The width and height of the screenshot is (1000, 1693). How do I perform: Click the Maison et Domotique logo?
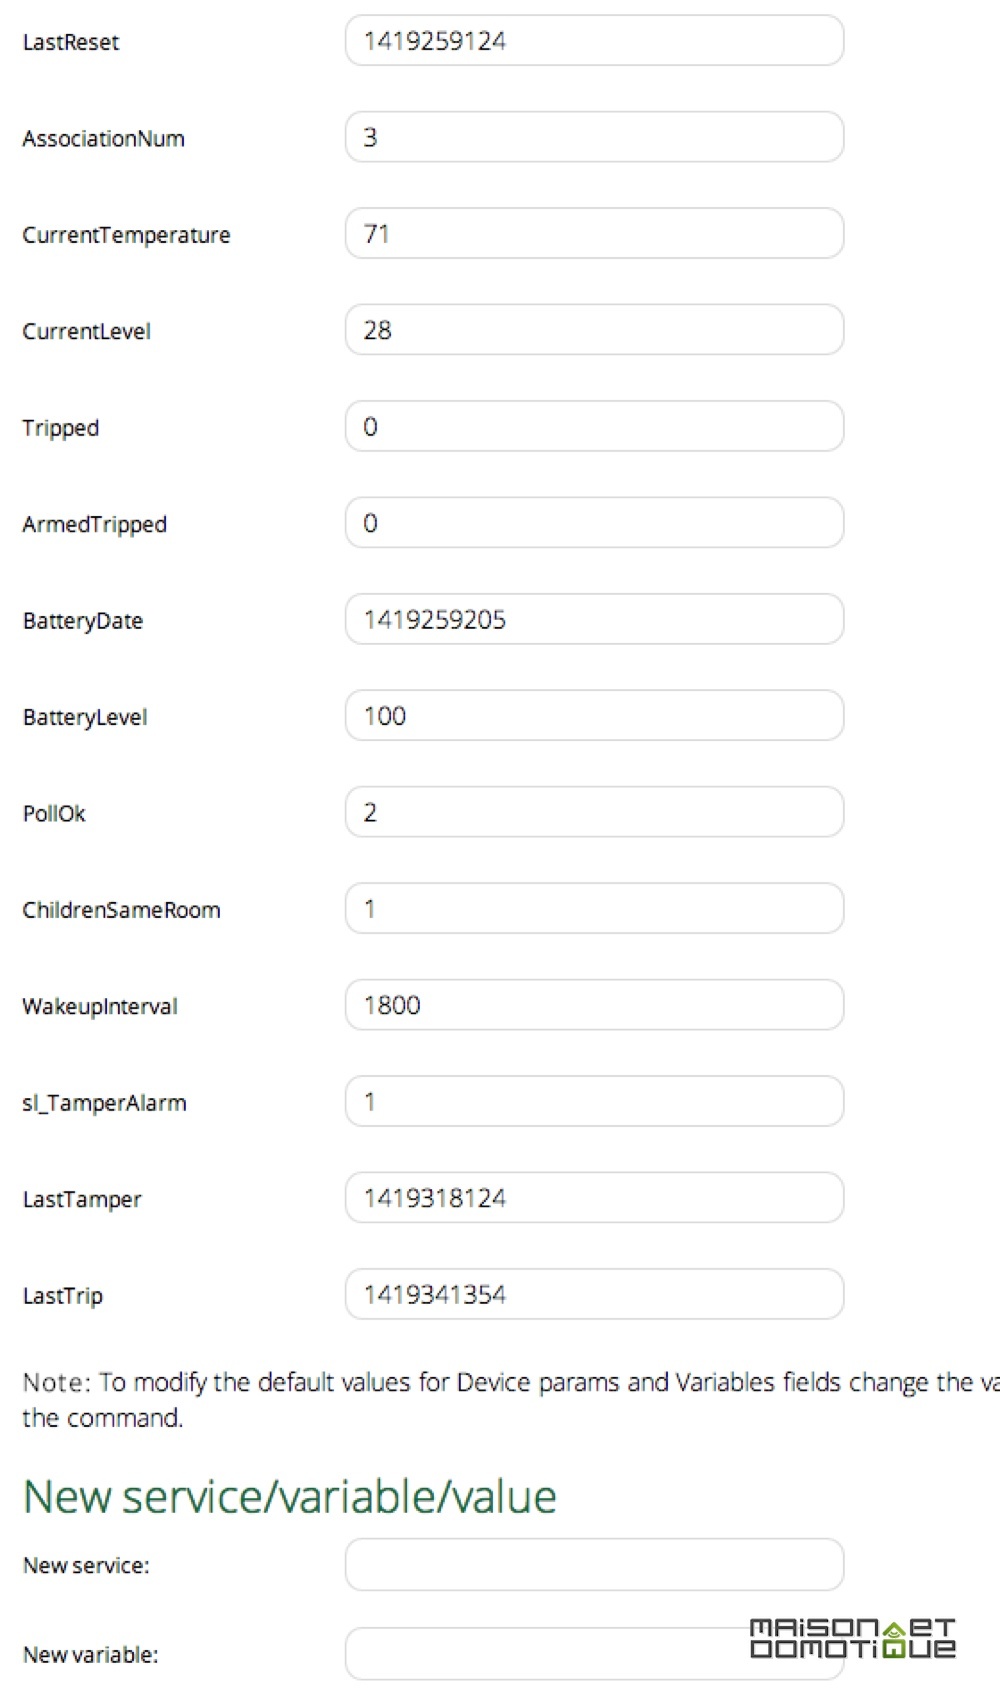click(853, 1639)
